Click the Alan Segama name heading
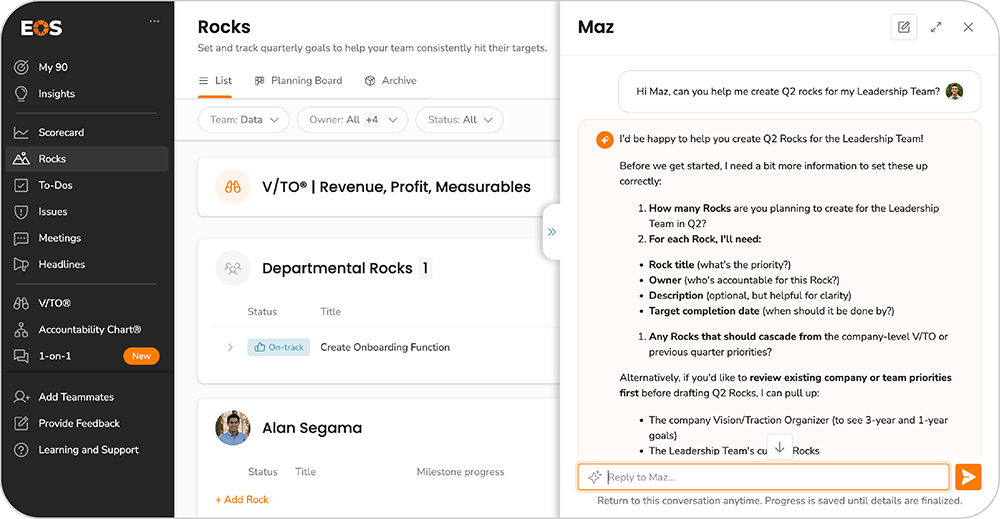Screen dimensions: 1000x519 point(312,428)
